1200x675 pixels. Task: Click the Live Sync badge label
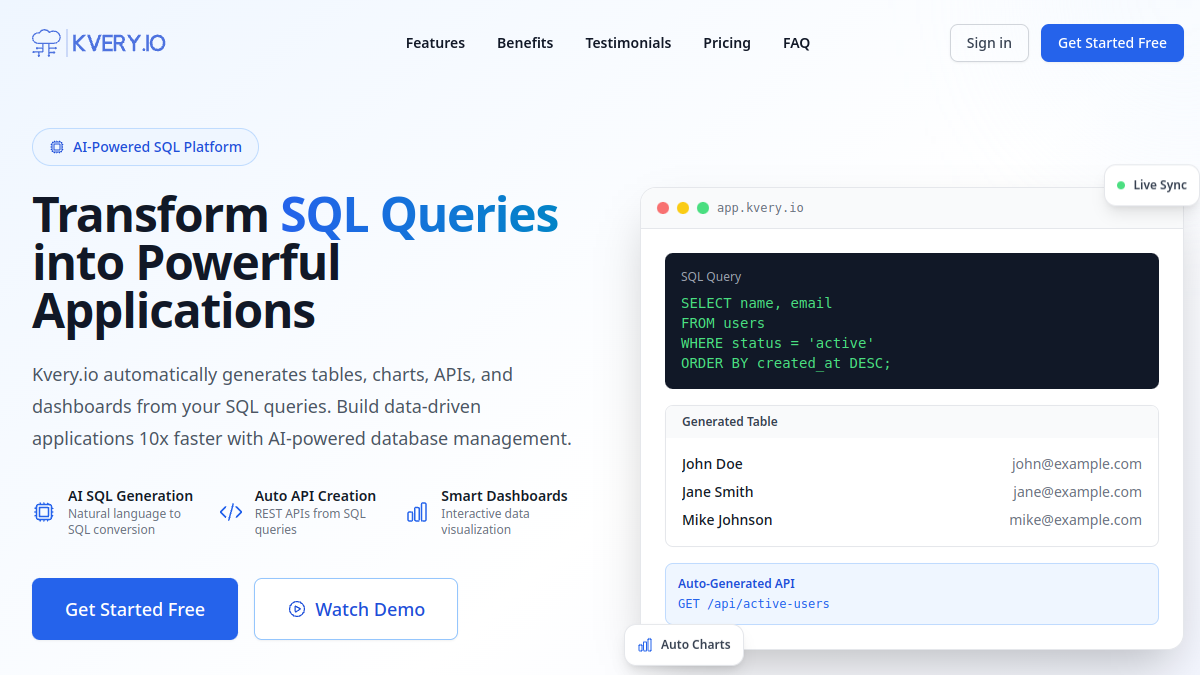click(1160, 185)
